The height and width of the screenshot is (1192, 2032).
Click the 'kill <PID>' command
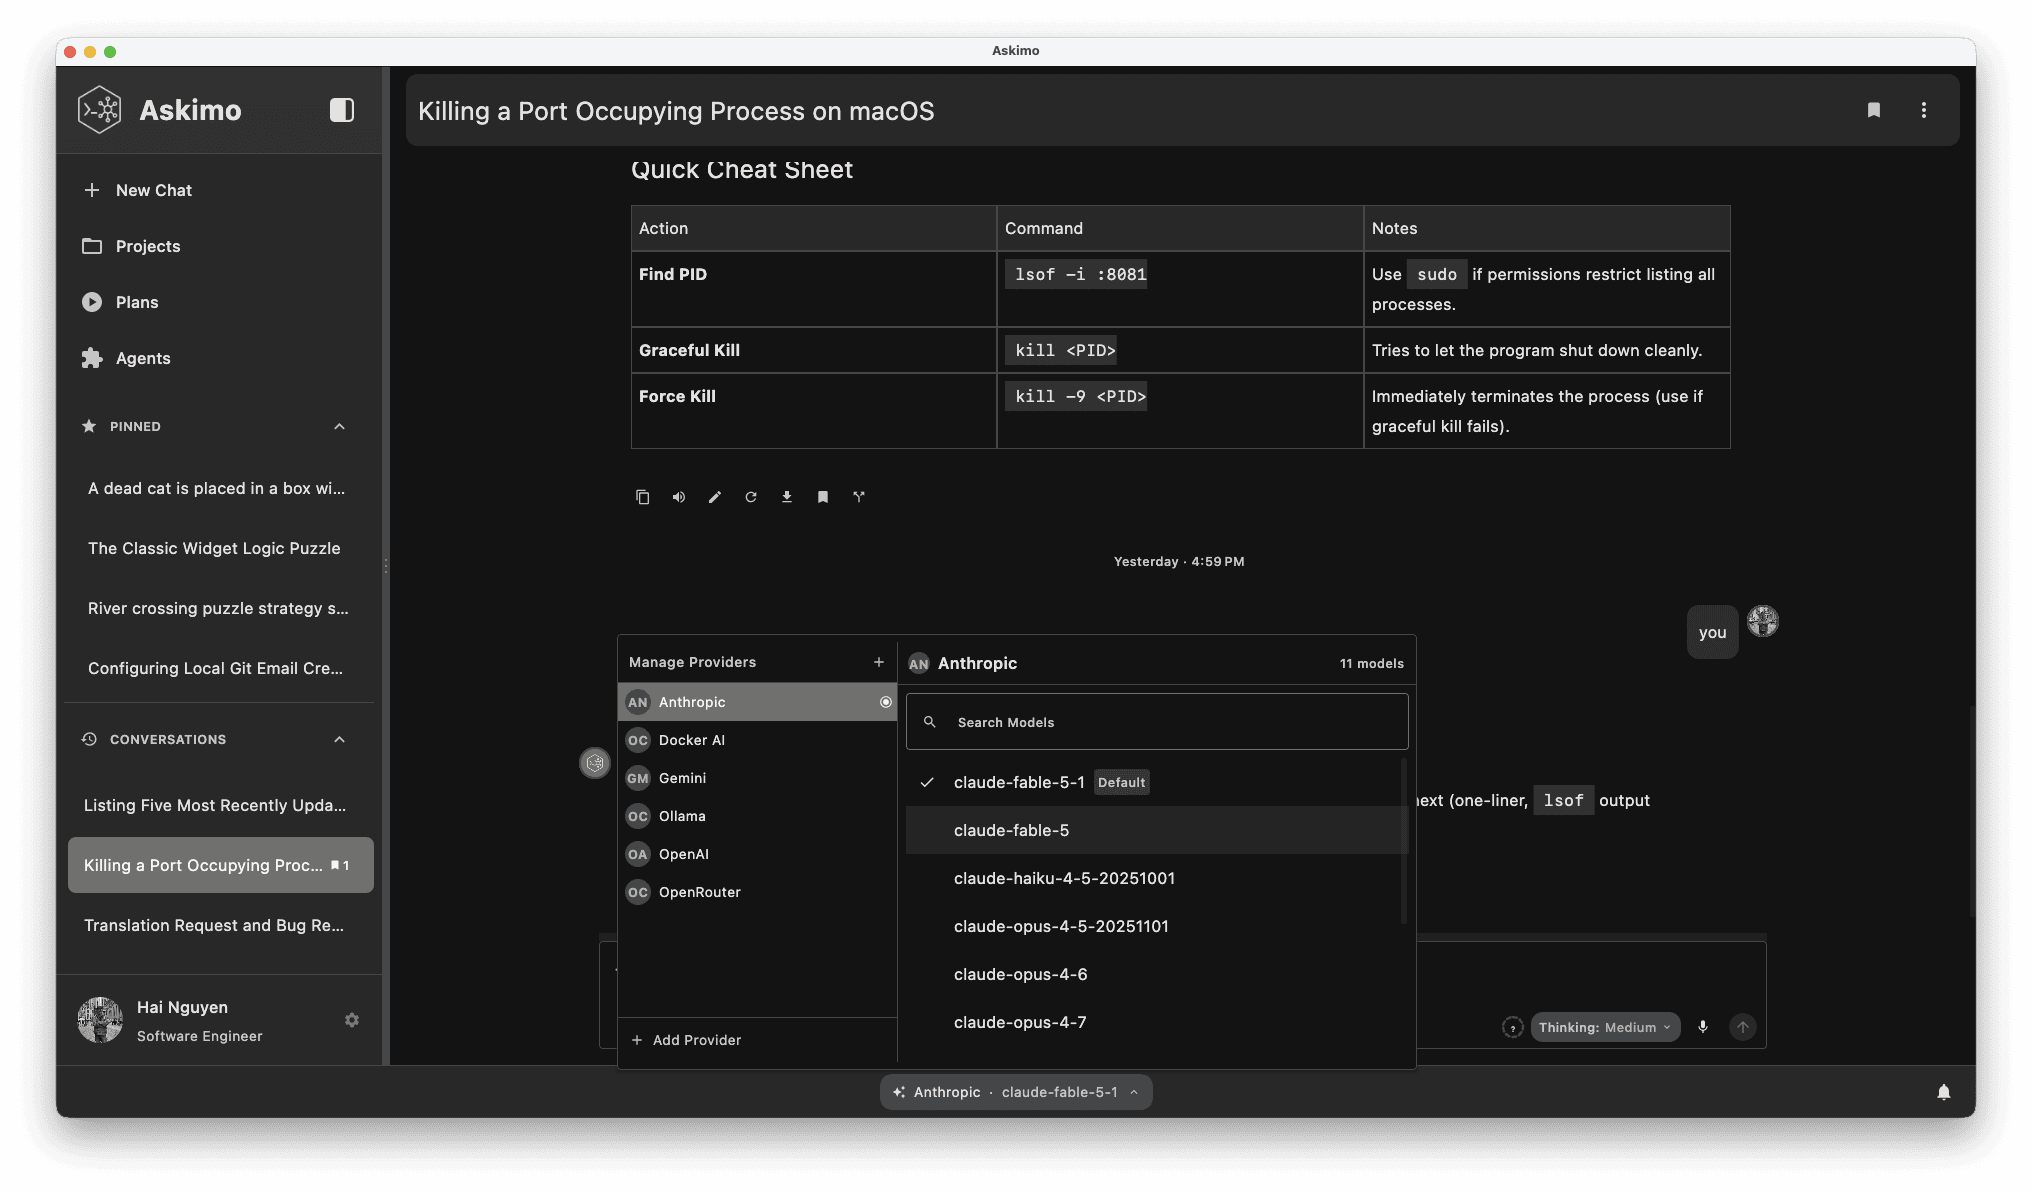[x=1061, y=350]
